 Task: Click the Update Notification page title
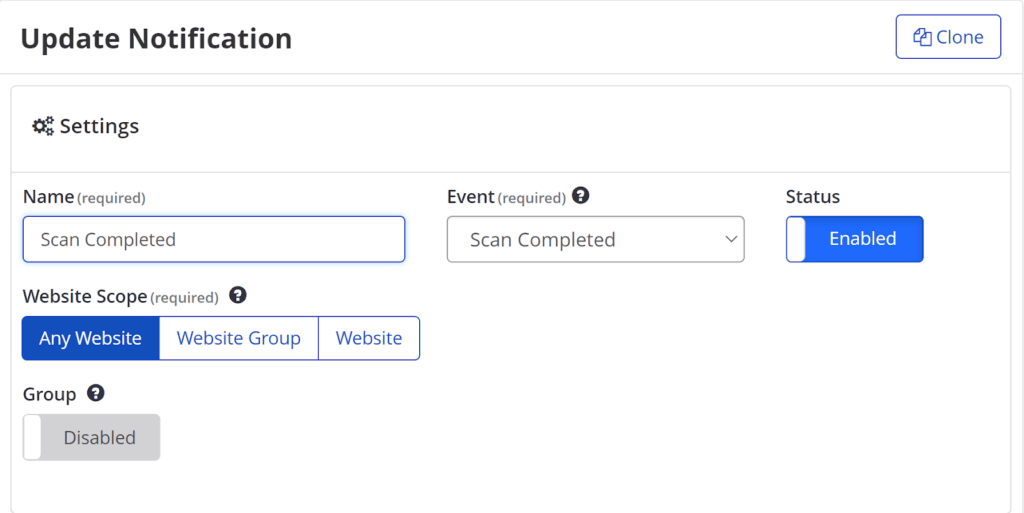[x=156, y=38]
